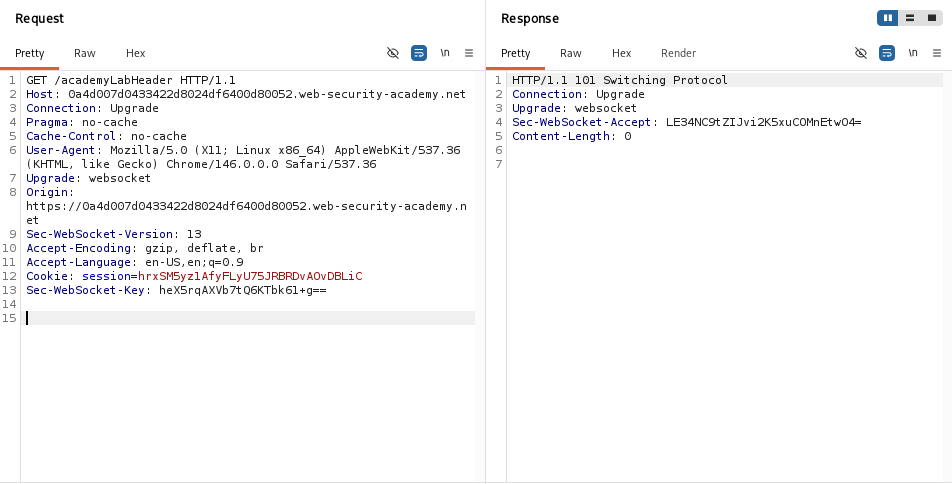Image resolution: width=952 pixels, height=484 pixels.
Task: Click the Request panel title
Action: coord(39,18)
